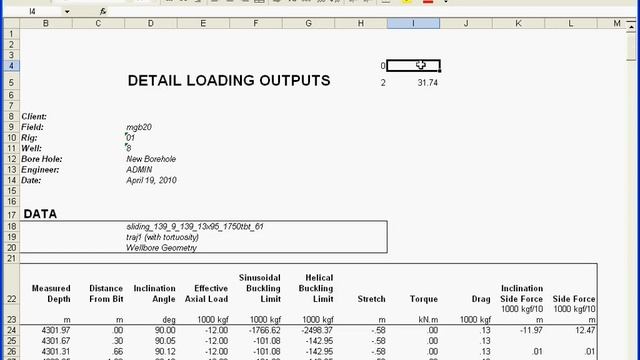Select the kN.m unit cell
The width and height of the screenshot is (640, 360).
(428, 320)
